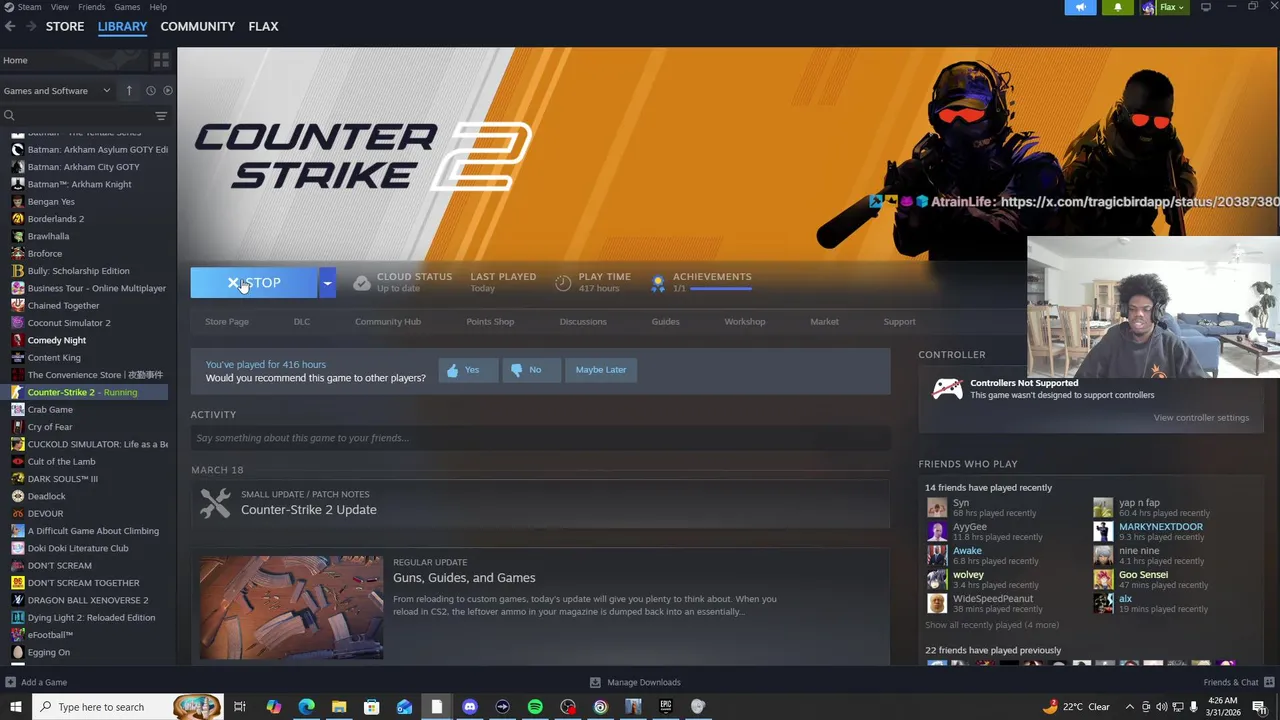Click the activity status text field

coord(540,438)
